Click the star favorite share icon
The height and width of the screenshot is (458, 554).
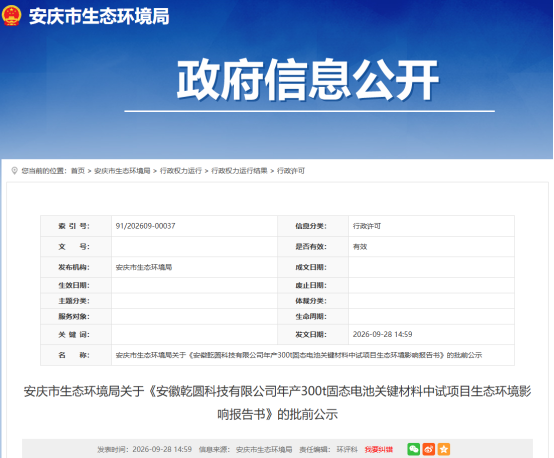pyautogui.click(x=444, y=449)
